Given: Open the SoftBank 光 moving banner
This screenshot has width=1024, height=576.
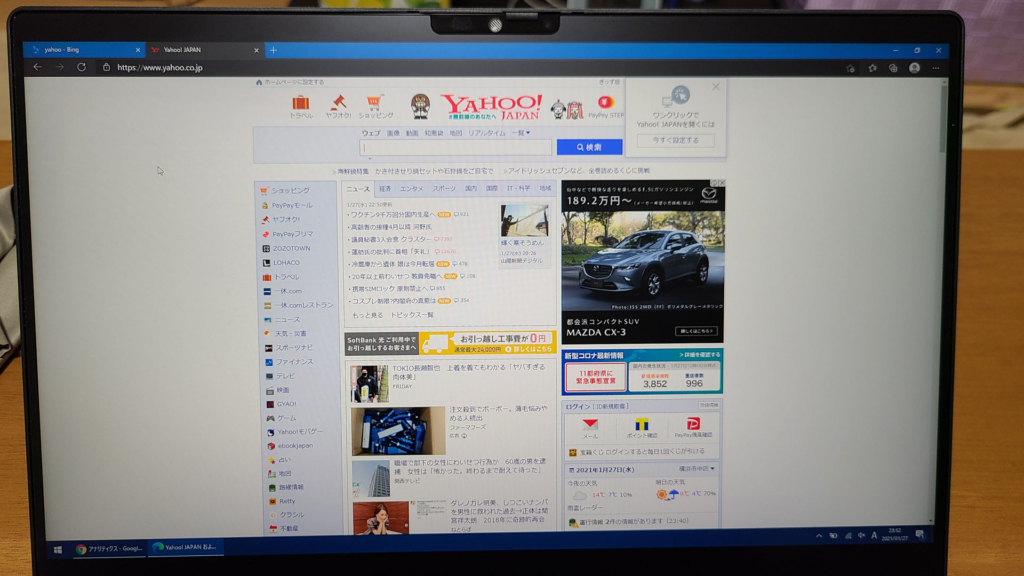Looking at the screenshot, I should pos(449,343).
